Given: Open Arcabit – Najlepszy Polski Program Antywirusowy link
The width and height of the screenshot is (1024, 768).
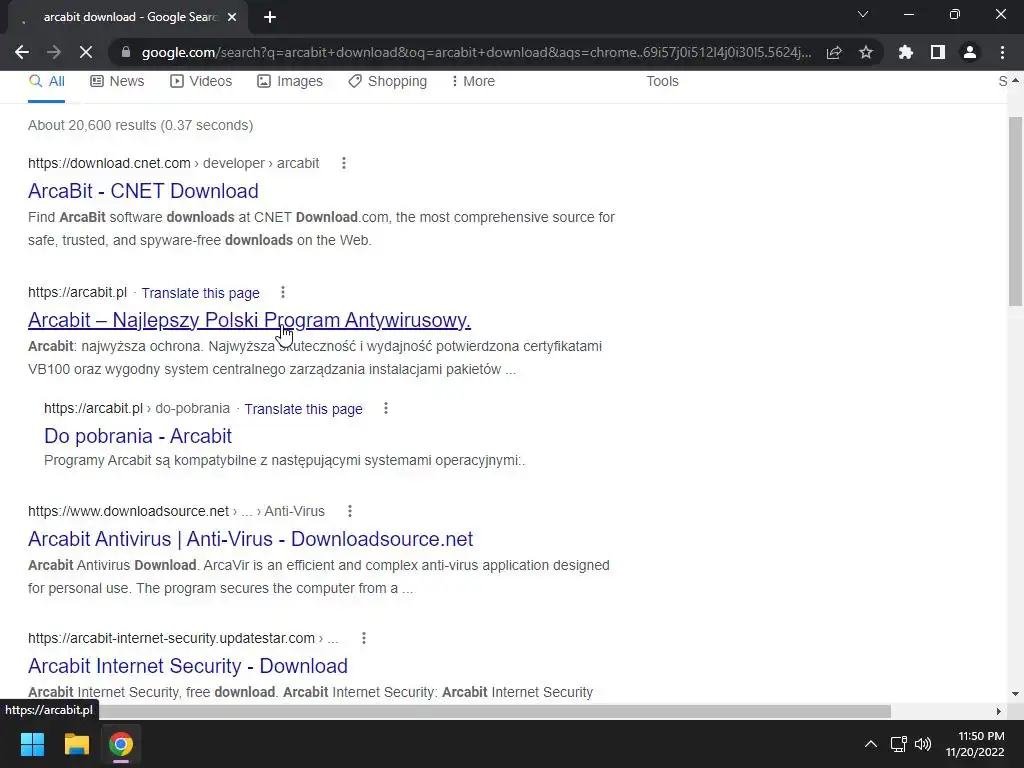Looking at the screenshot, I should pos(249,320).
